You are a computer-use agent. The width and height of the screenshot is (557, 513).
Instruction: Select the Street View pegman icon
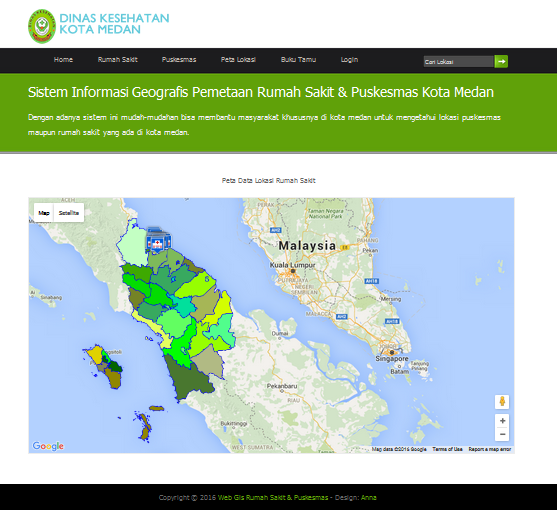pos(502,401)
